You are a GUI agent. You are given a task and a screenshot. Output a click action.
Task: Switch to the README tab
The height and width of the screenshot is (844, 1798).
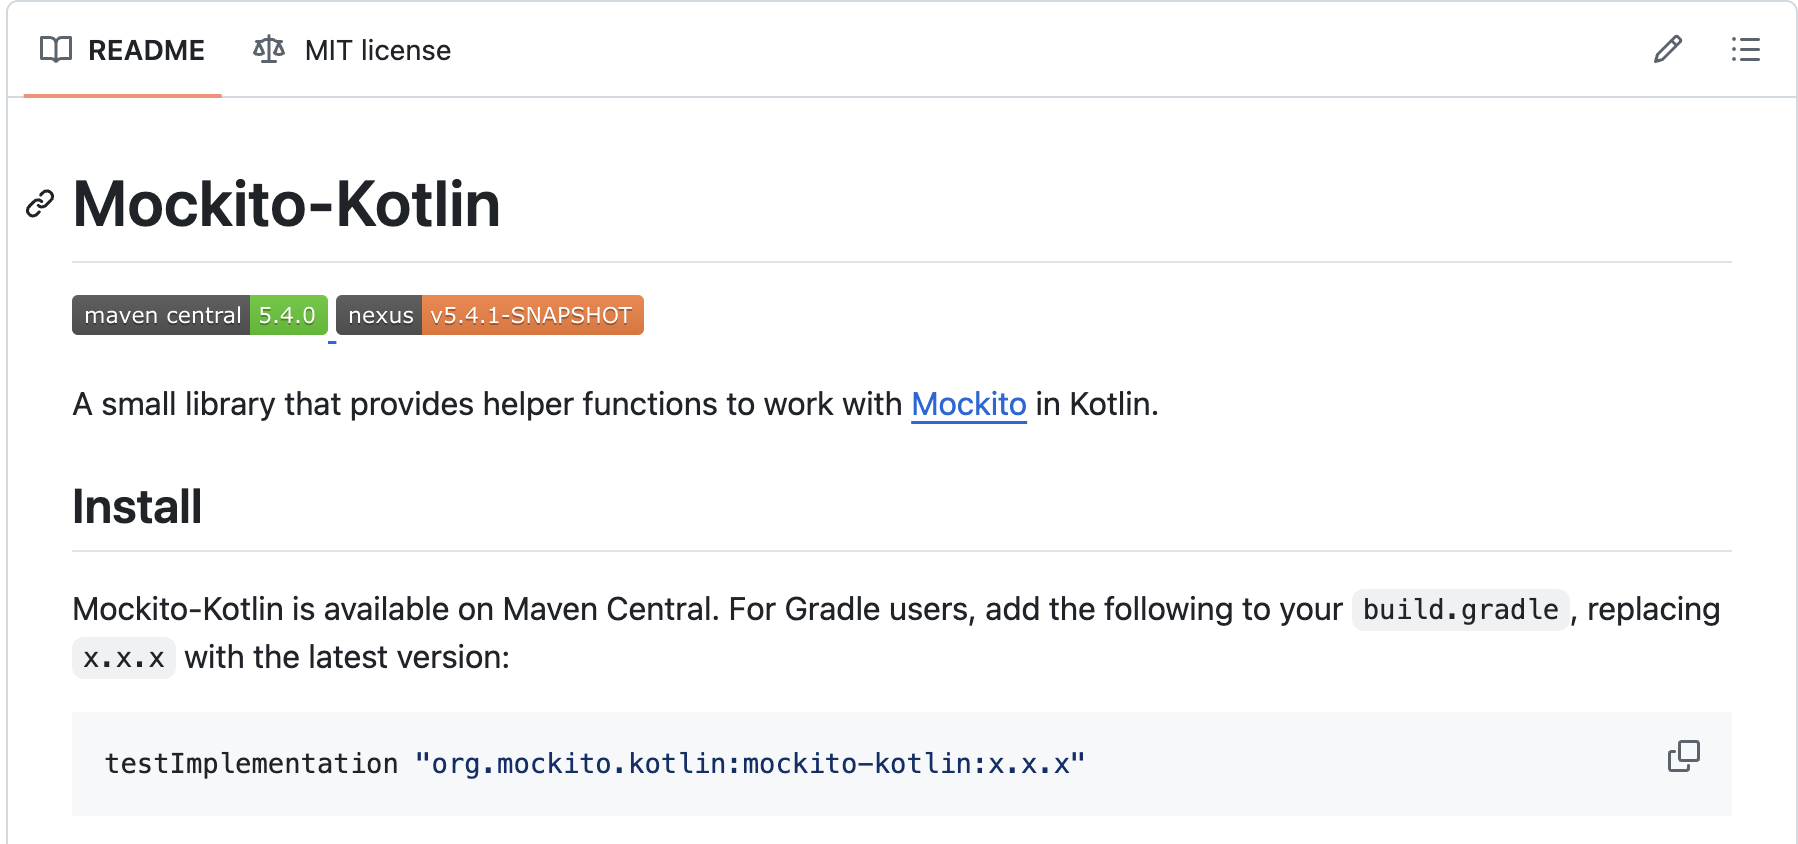click(x=145, y=50)
